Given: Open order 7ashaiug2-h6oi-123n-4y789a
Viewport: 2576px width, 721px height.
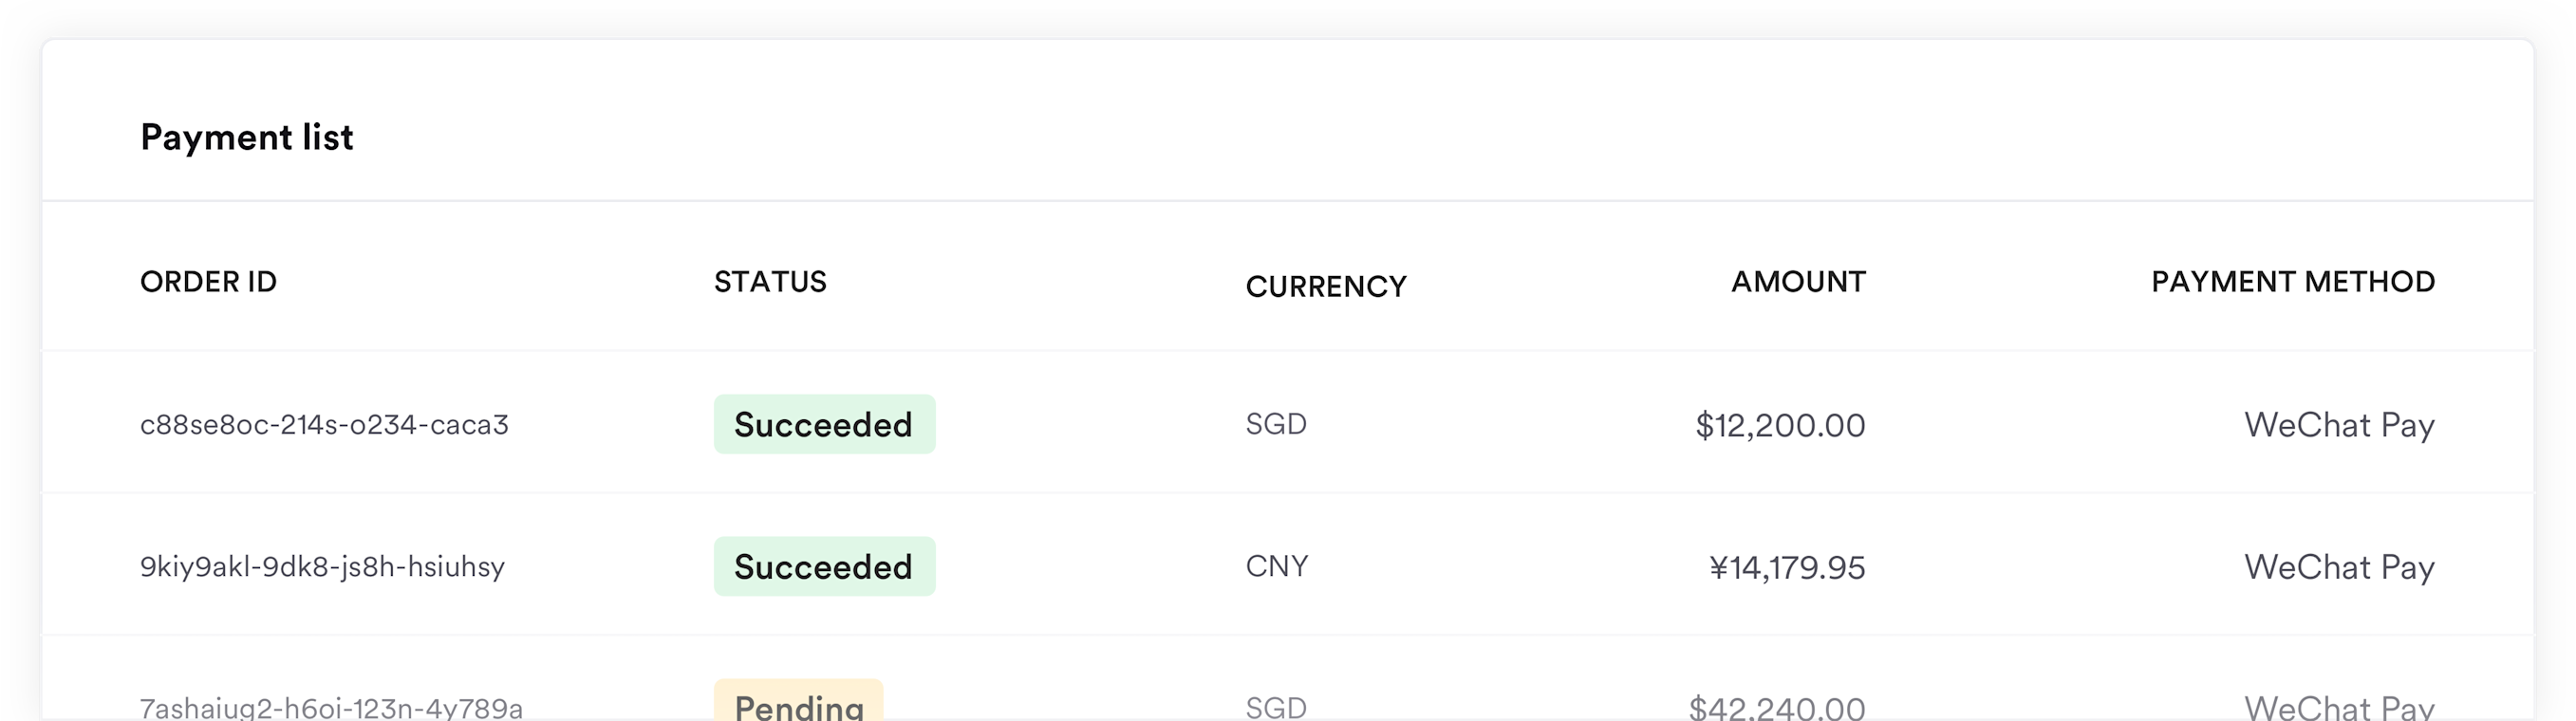Looking at the screenshot, I should pos(331,707).
